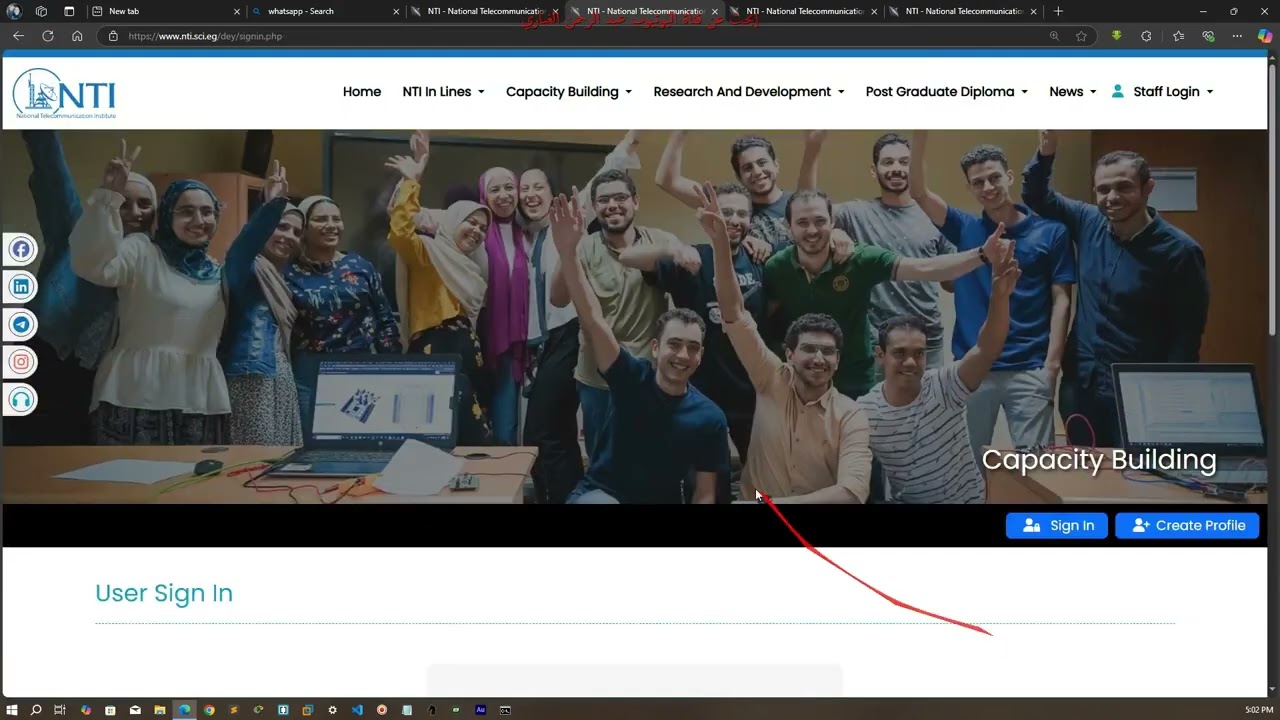
Task: Click the browser home icon
Action: click(x=77, y=36)
